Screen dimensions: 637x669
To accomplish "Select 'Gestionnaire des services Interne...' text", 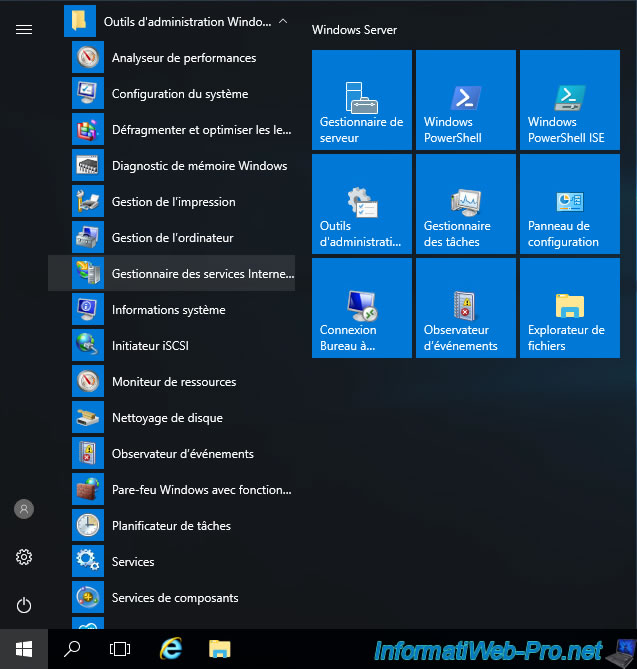I will coord(203,273).
